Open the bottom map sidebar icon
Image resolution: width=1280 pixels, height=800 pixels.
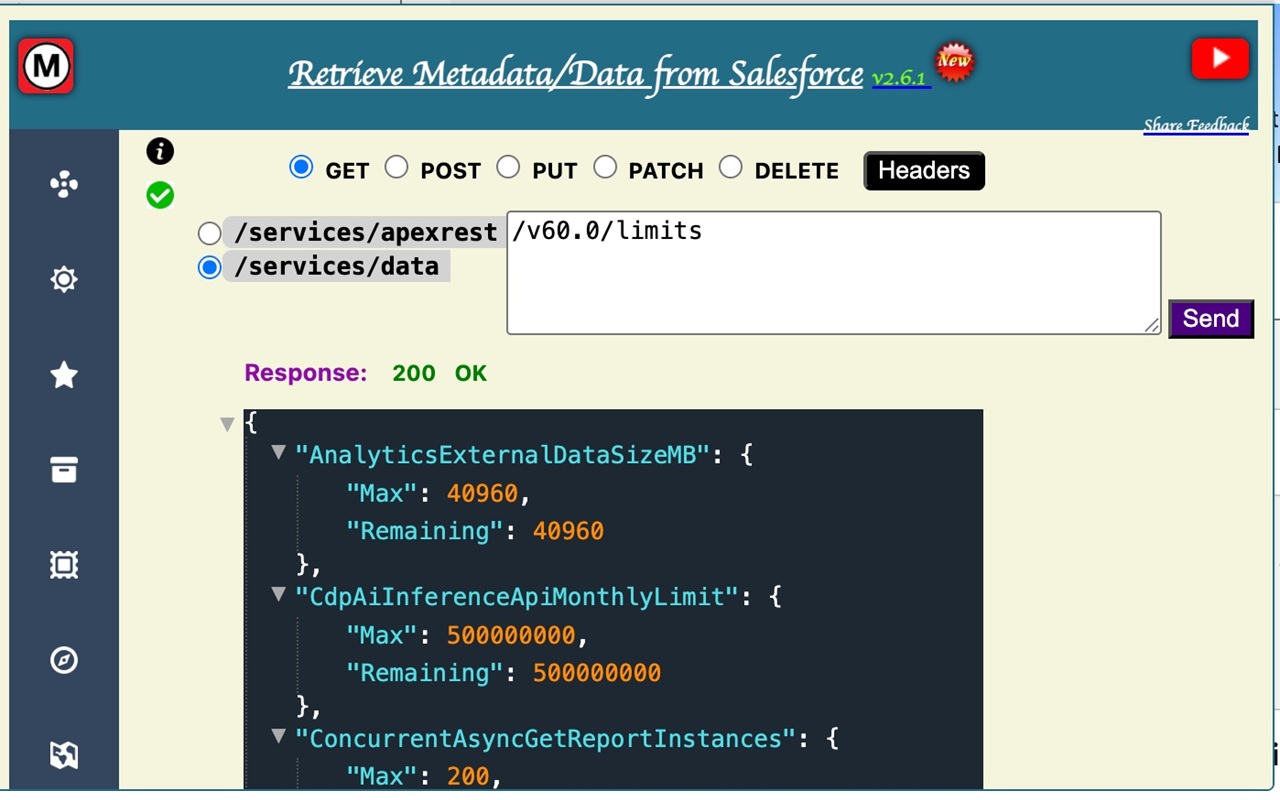pos(64,755)
